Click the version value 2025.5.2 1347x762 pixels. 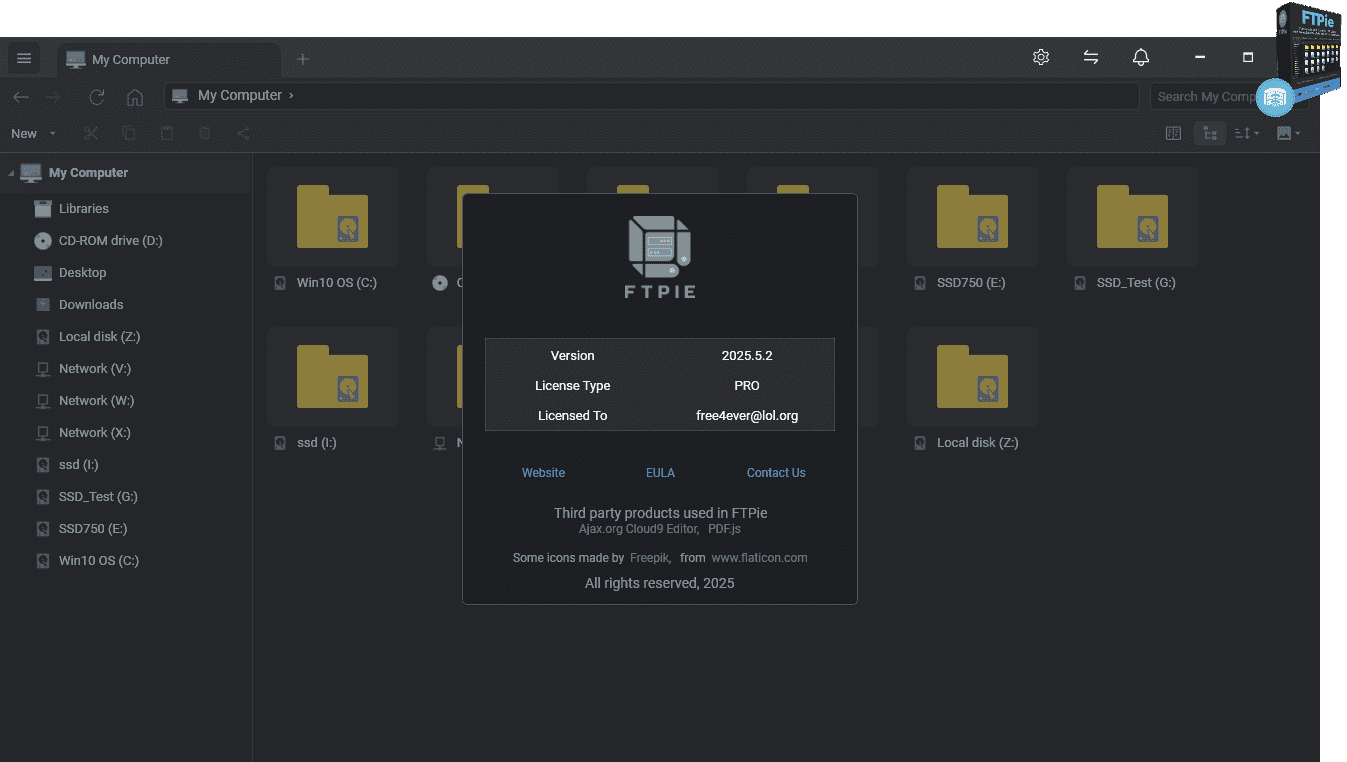(x=747, y=356)
